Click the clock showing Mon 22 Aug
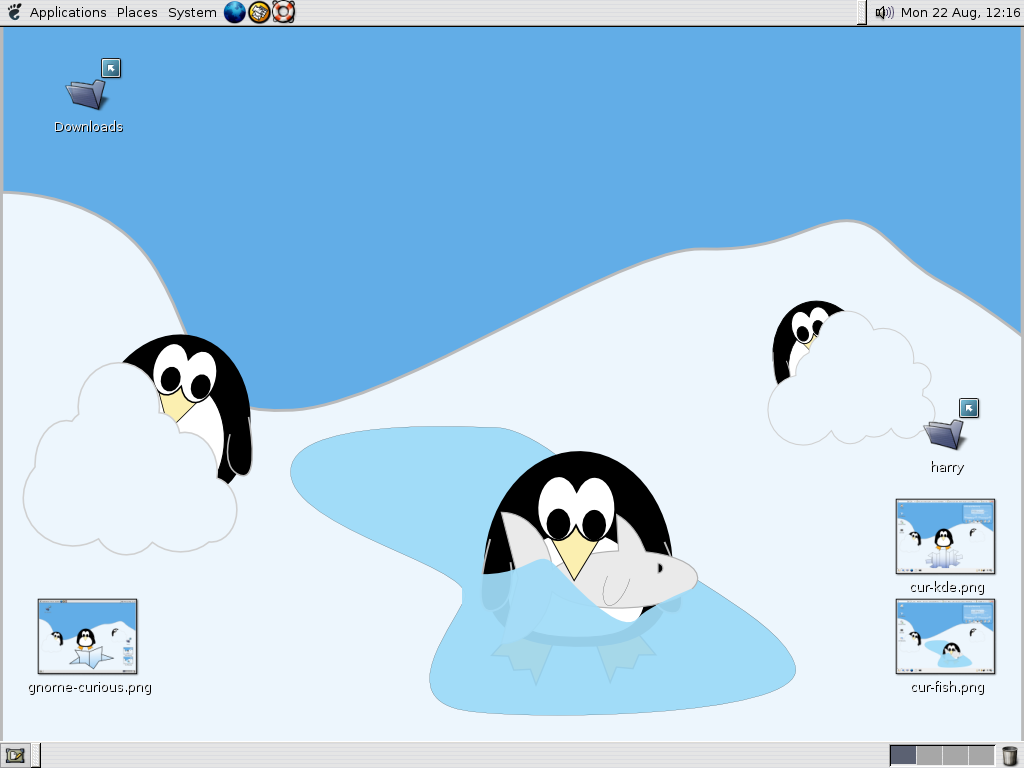 click(x=960, y=12)
